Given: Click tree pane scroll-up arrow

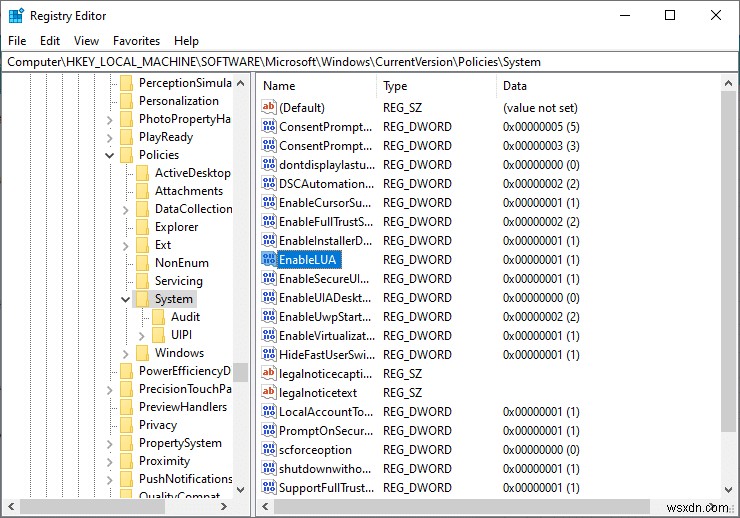Looking at the screenshot, I should (x=241, y=83).
